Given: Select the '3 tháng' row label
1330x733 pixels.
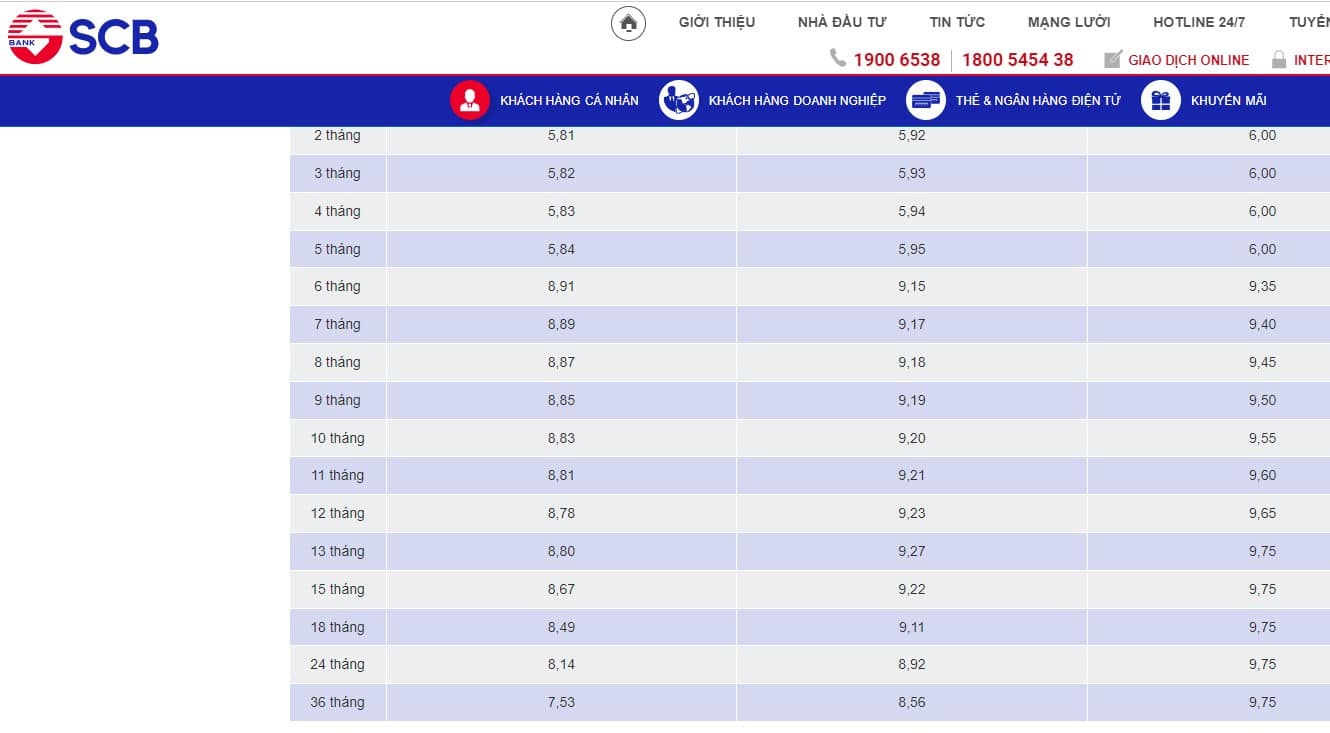Looking at the screenshot, I should pyautogui.click(x=337, y=173).
